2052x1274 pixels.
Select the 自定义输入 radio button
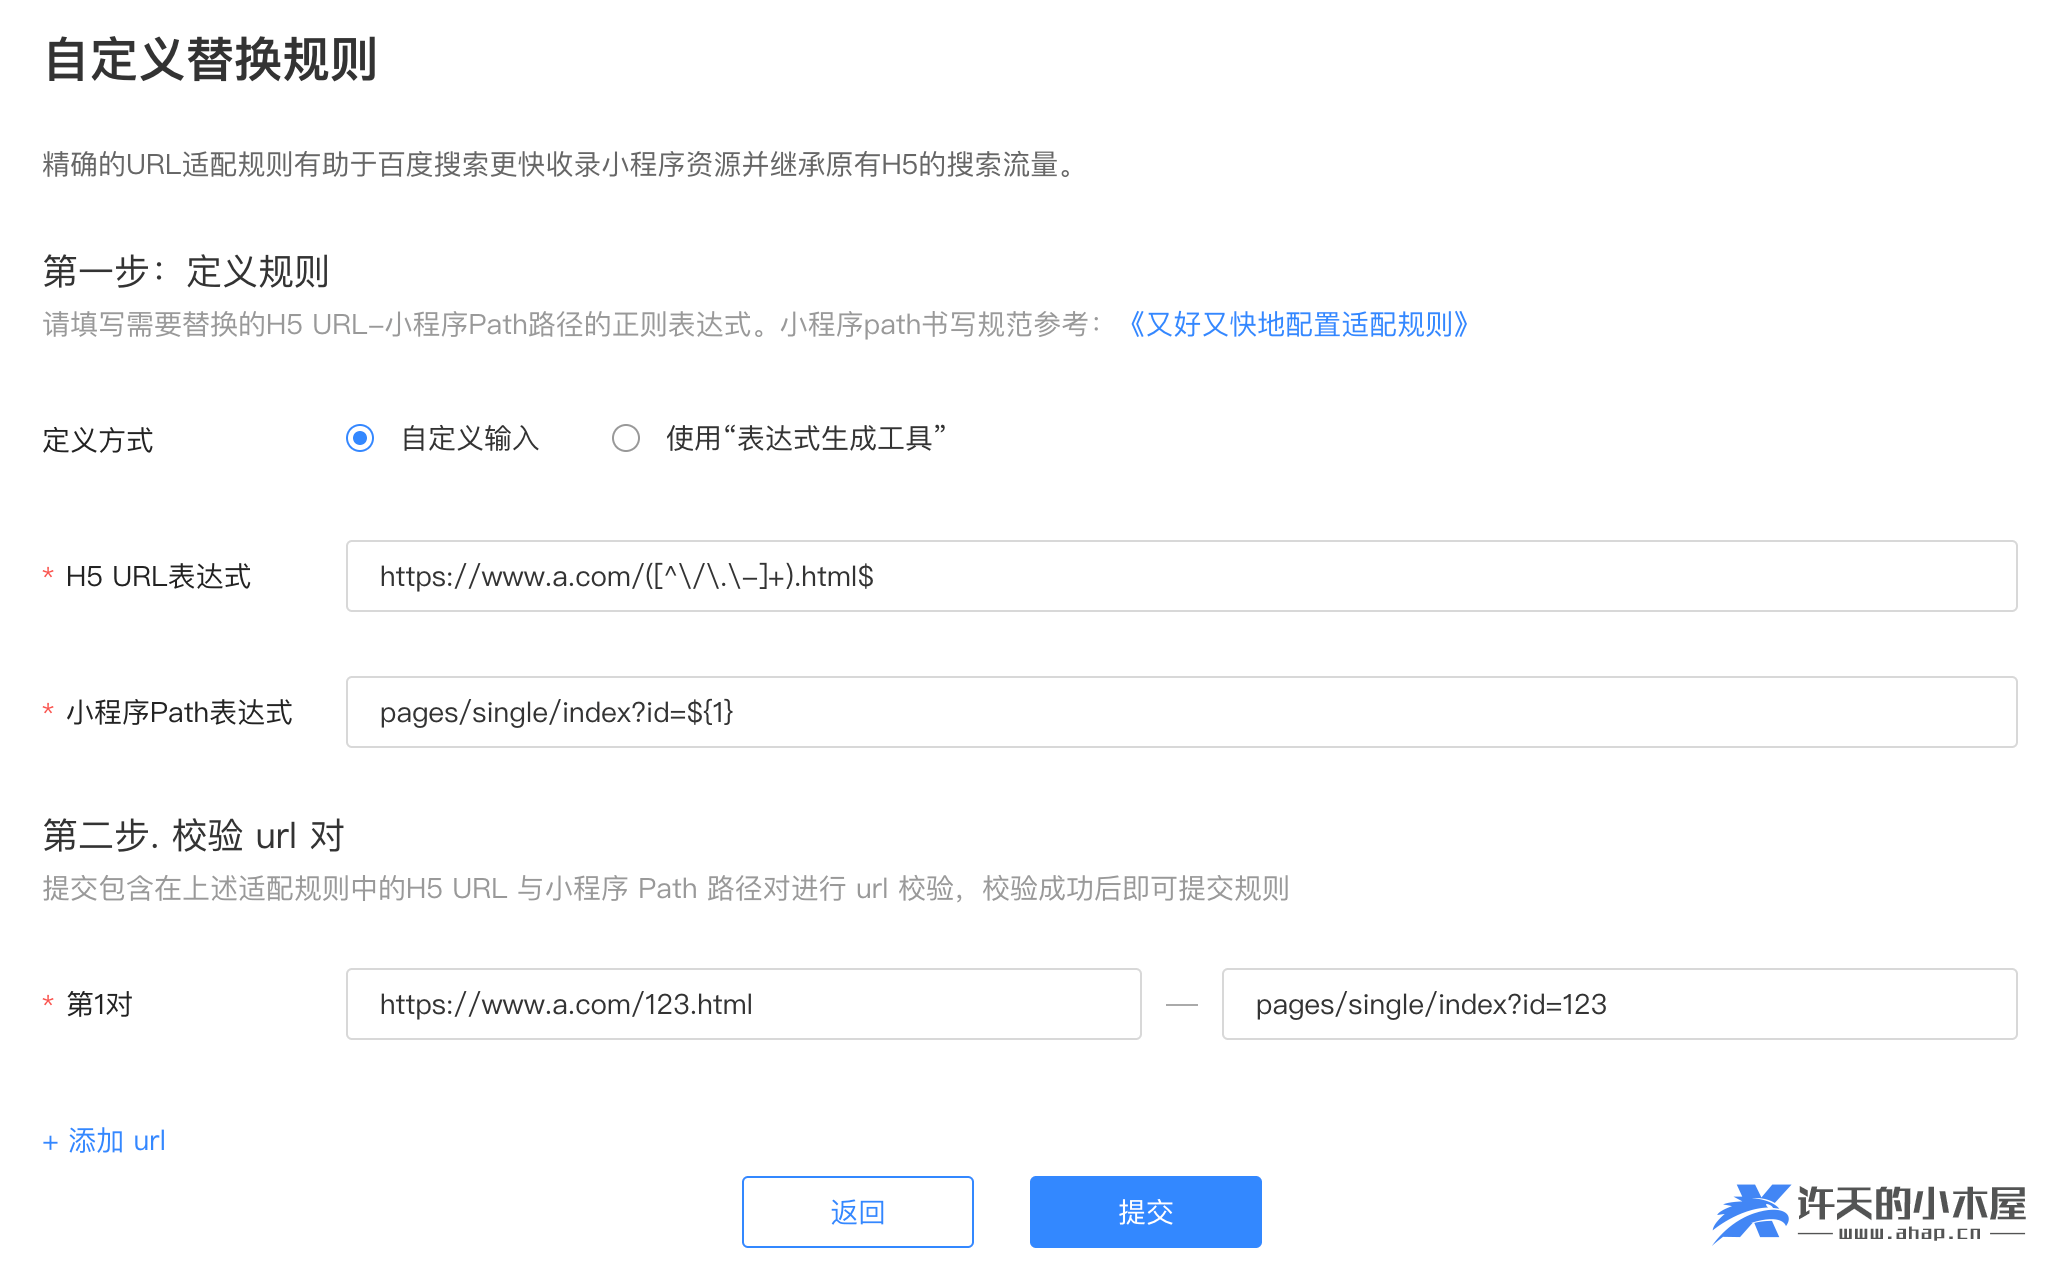point(360,438)
